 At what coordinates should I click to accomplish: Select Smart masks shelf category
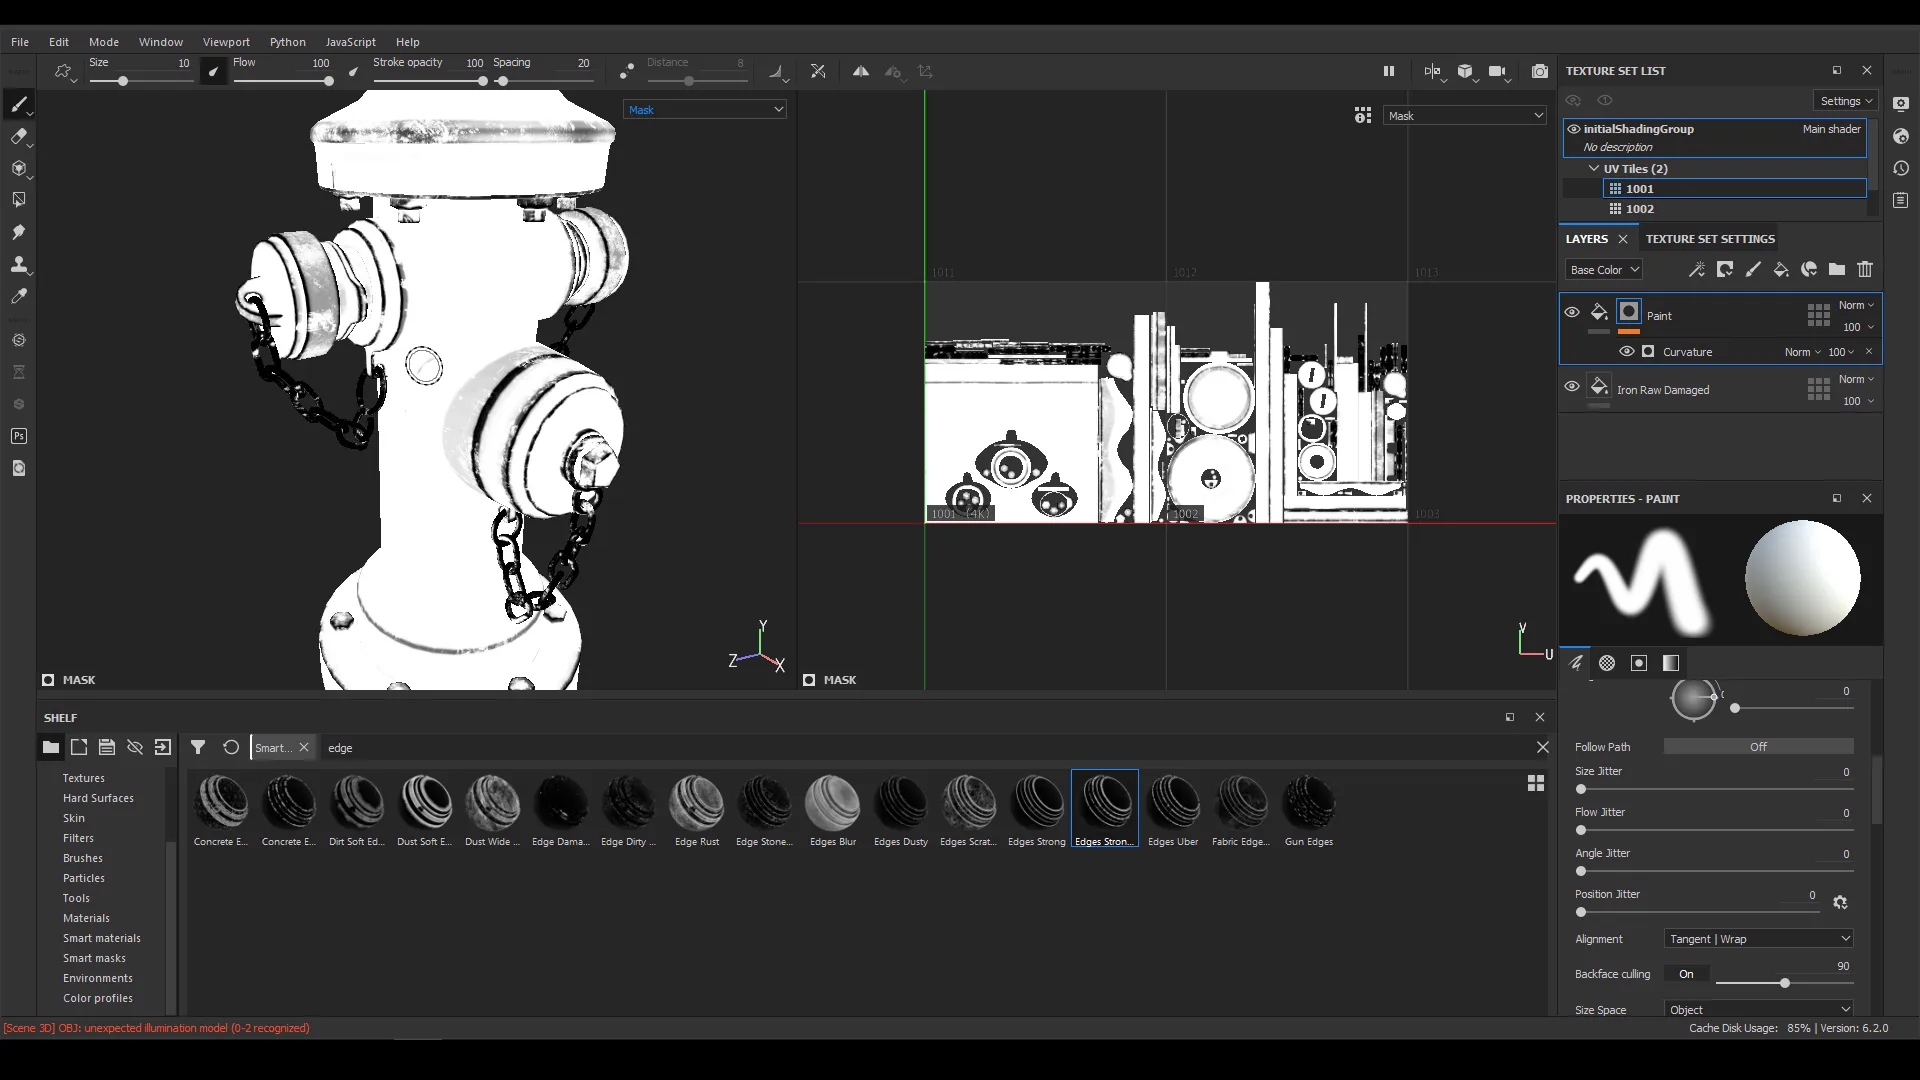pyautogui.click(x=94, y=958)
